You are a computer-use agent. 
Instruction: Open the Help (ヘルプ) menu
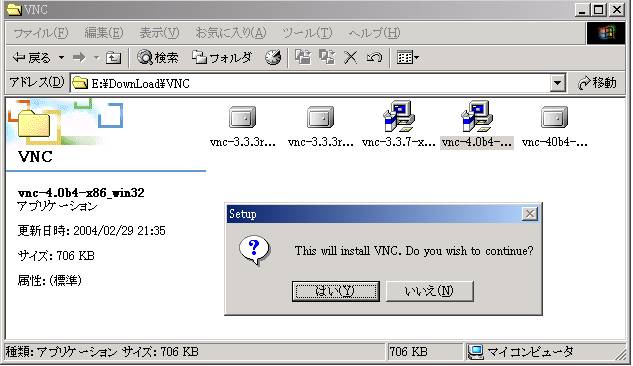point(374,33)
